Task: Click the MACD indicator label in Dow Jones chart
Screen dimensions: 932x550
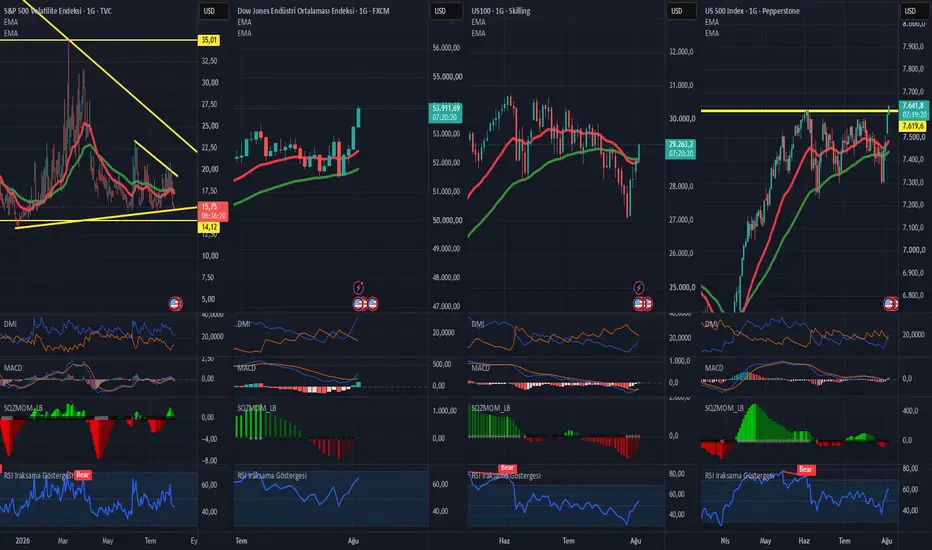Action: pos(247,368)
